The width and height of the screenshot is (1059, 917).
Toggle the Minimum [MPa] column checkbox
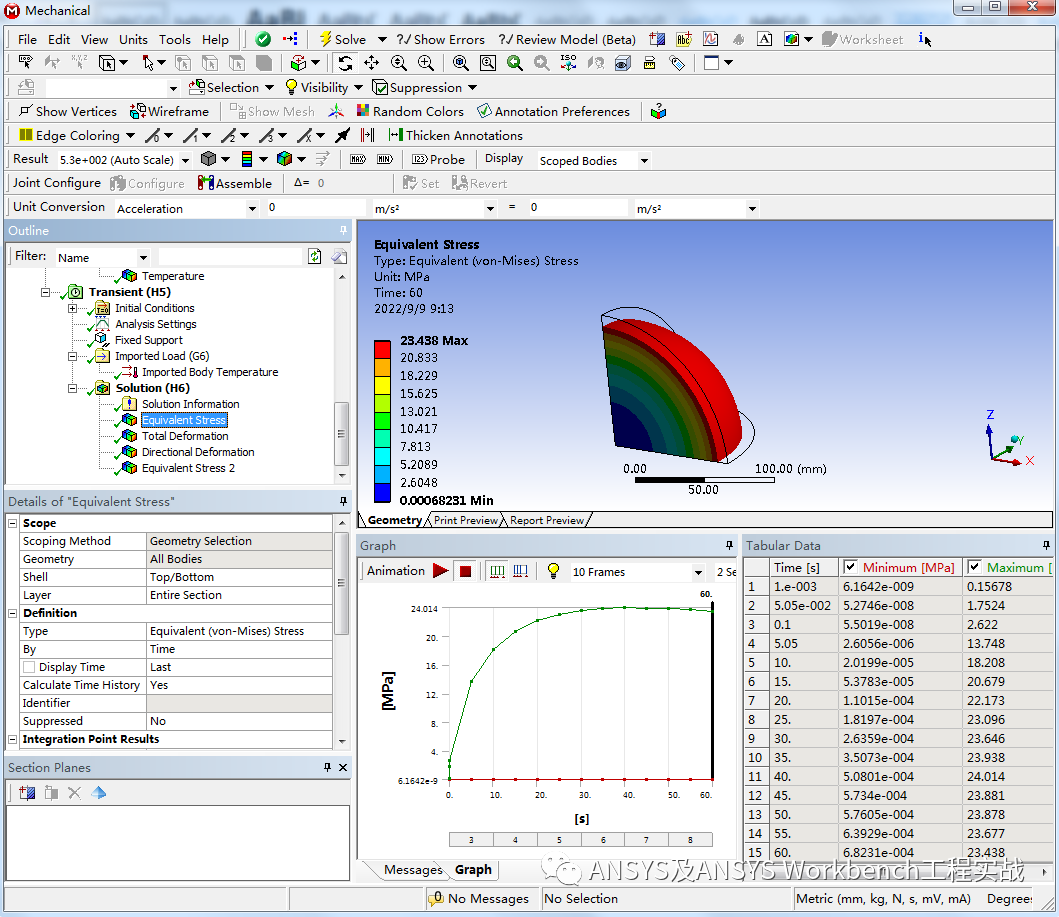coord(850,567)
